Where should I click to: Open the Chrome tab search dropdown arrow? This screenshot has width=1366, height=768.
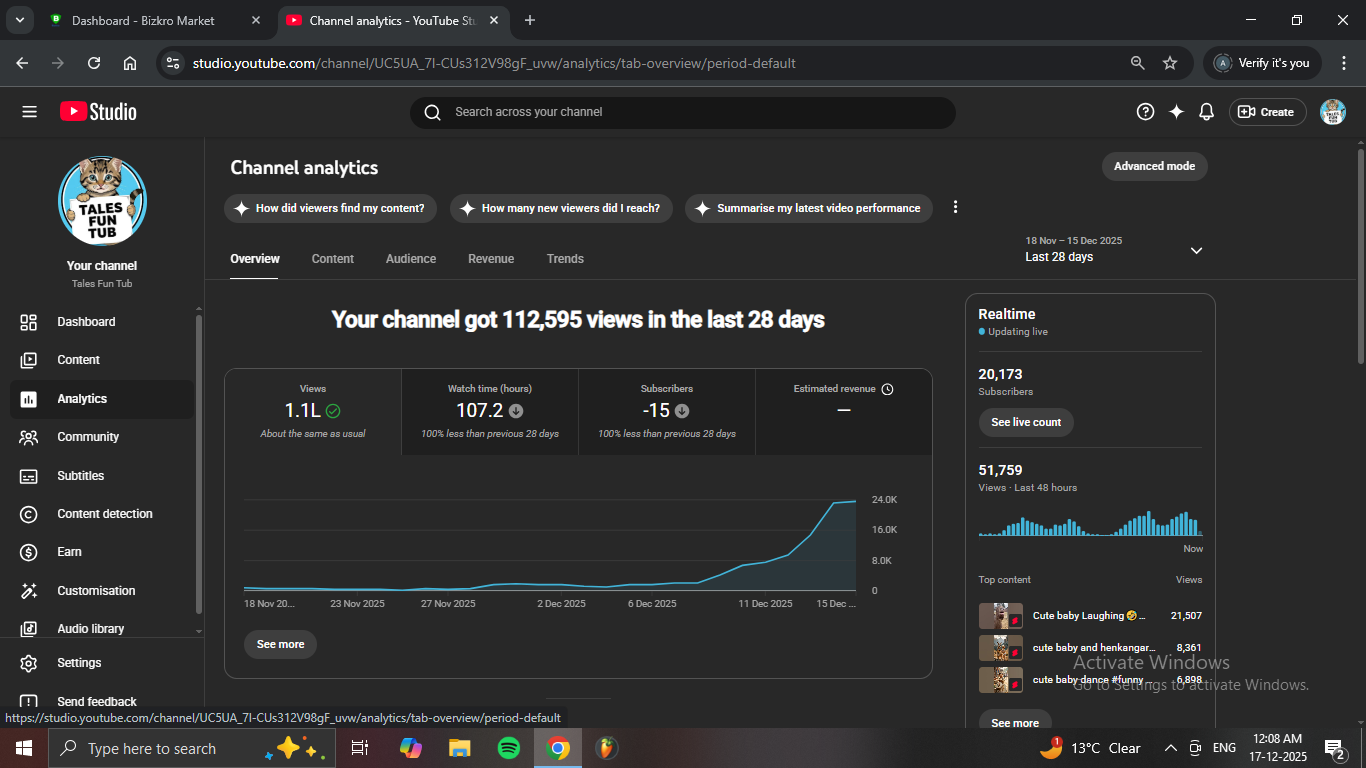19,20
